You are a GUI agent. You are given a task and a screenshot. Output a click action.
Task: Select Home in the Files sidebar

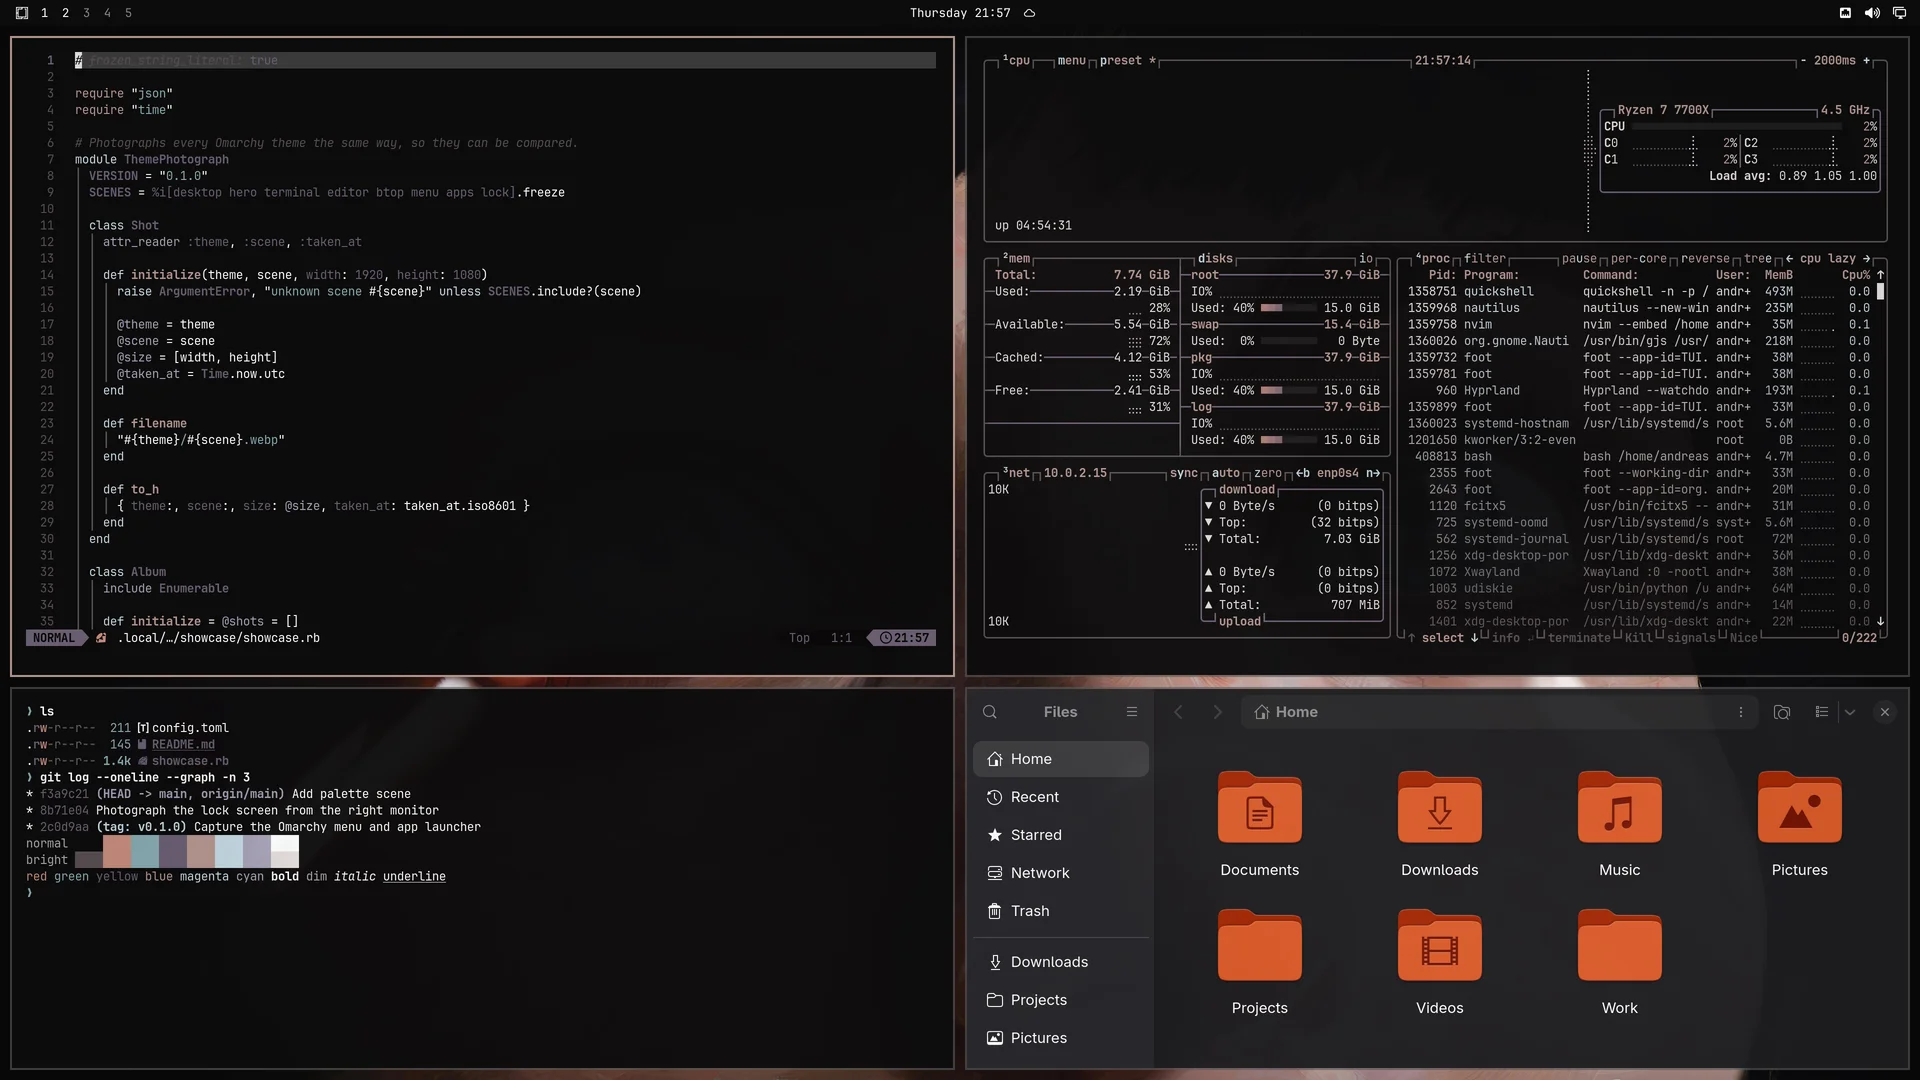click(x=1061, y=759)
